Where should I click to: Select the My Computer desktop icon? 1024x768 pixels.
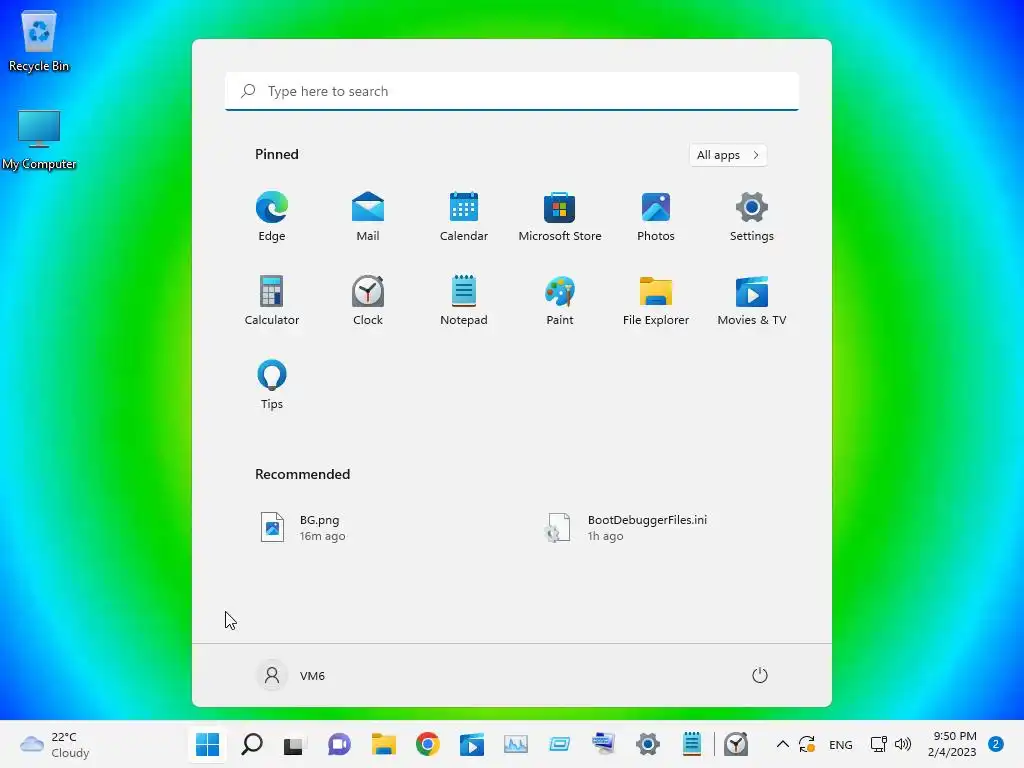pos(39,140)
